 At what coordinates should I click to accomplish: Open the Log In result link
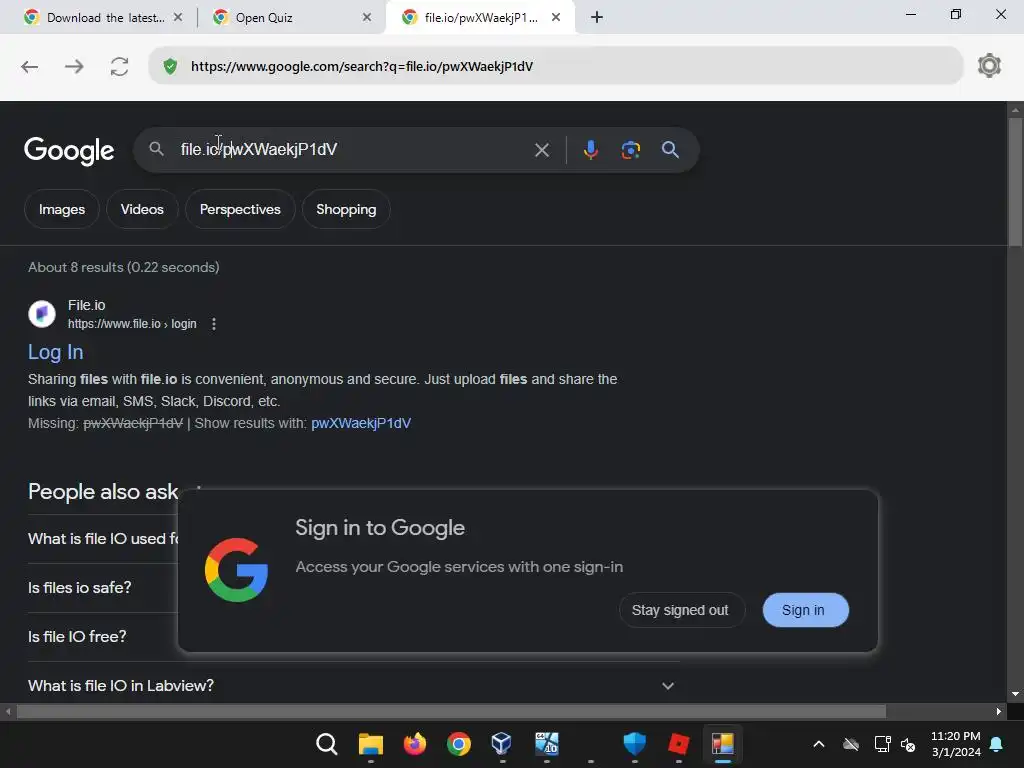coord(56,352)
